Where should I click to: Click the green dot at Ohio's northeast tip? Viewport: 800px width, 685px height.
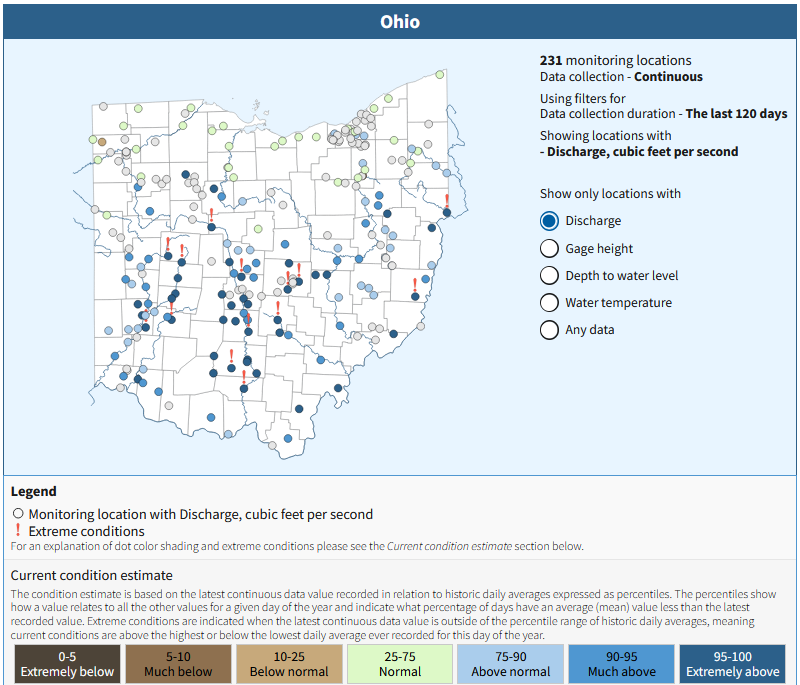440,75
